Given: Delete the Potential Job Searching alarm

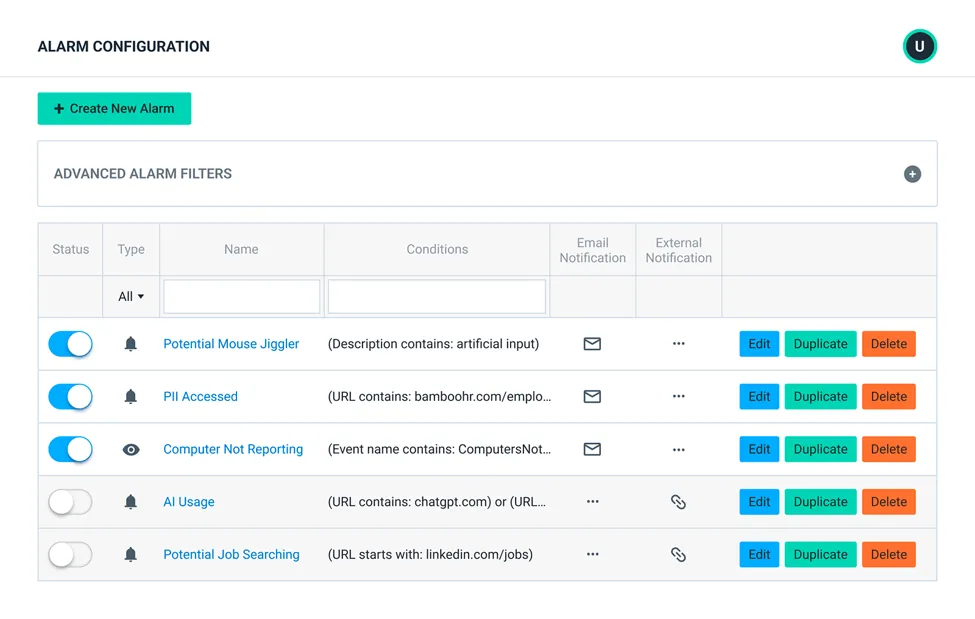Looking at the screenshot, I should [x=889, y=554].
